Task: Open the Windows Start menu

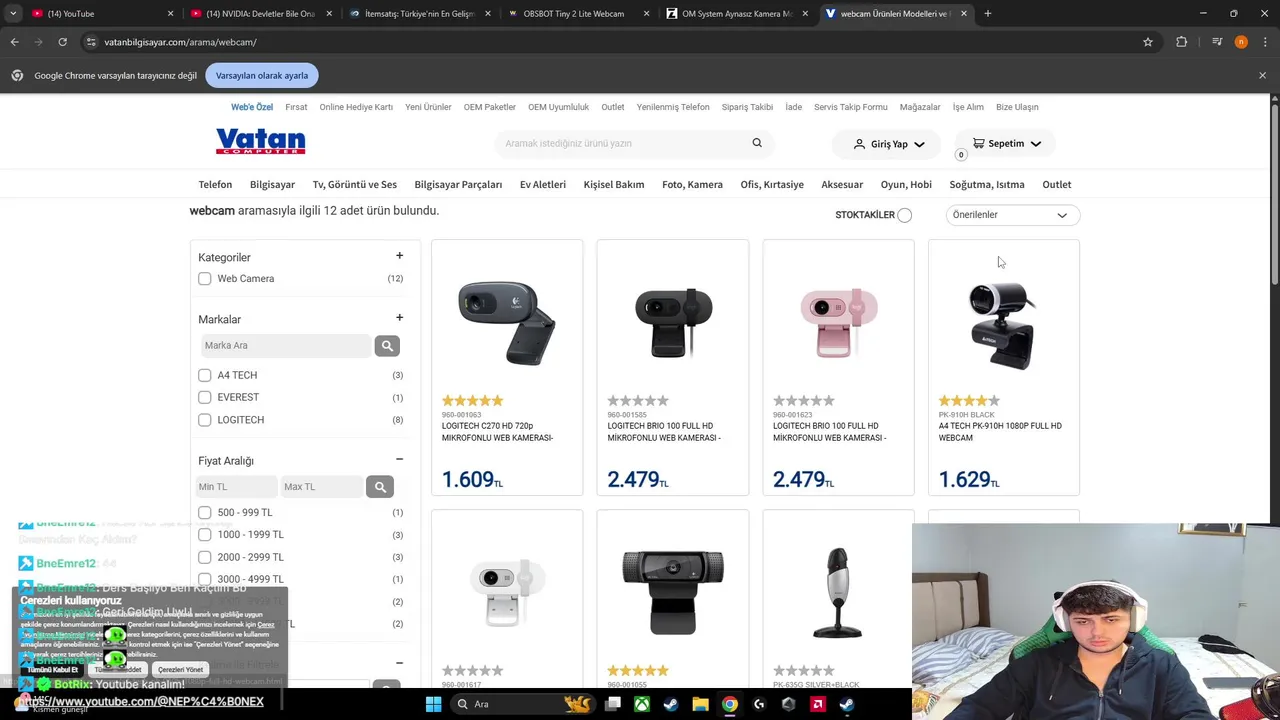Action: coord(433,704)
